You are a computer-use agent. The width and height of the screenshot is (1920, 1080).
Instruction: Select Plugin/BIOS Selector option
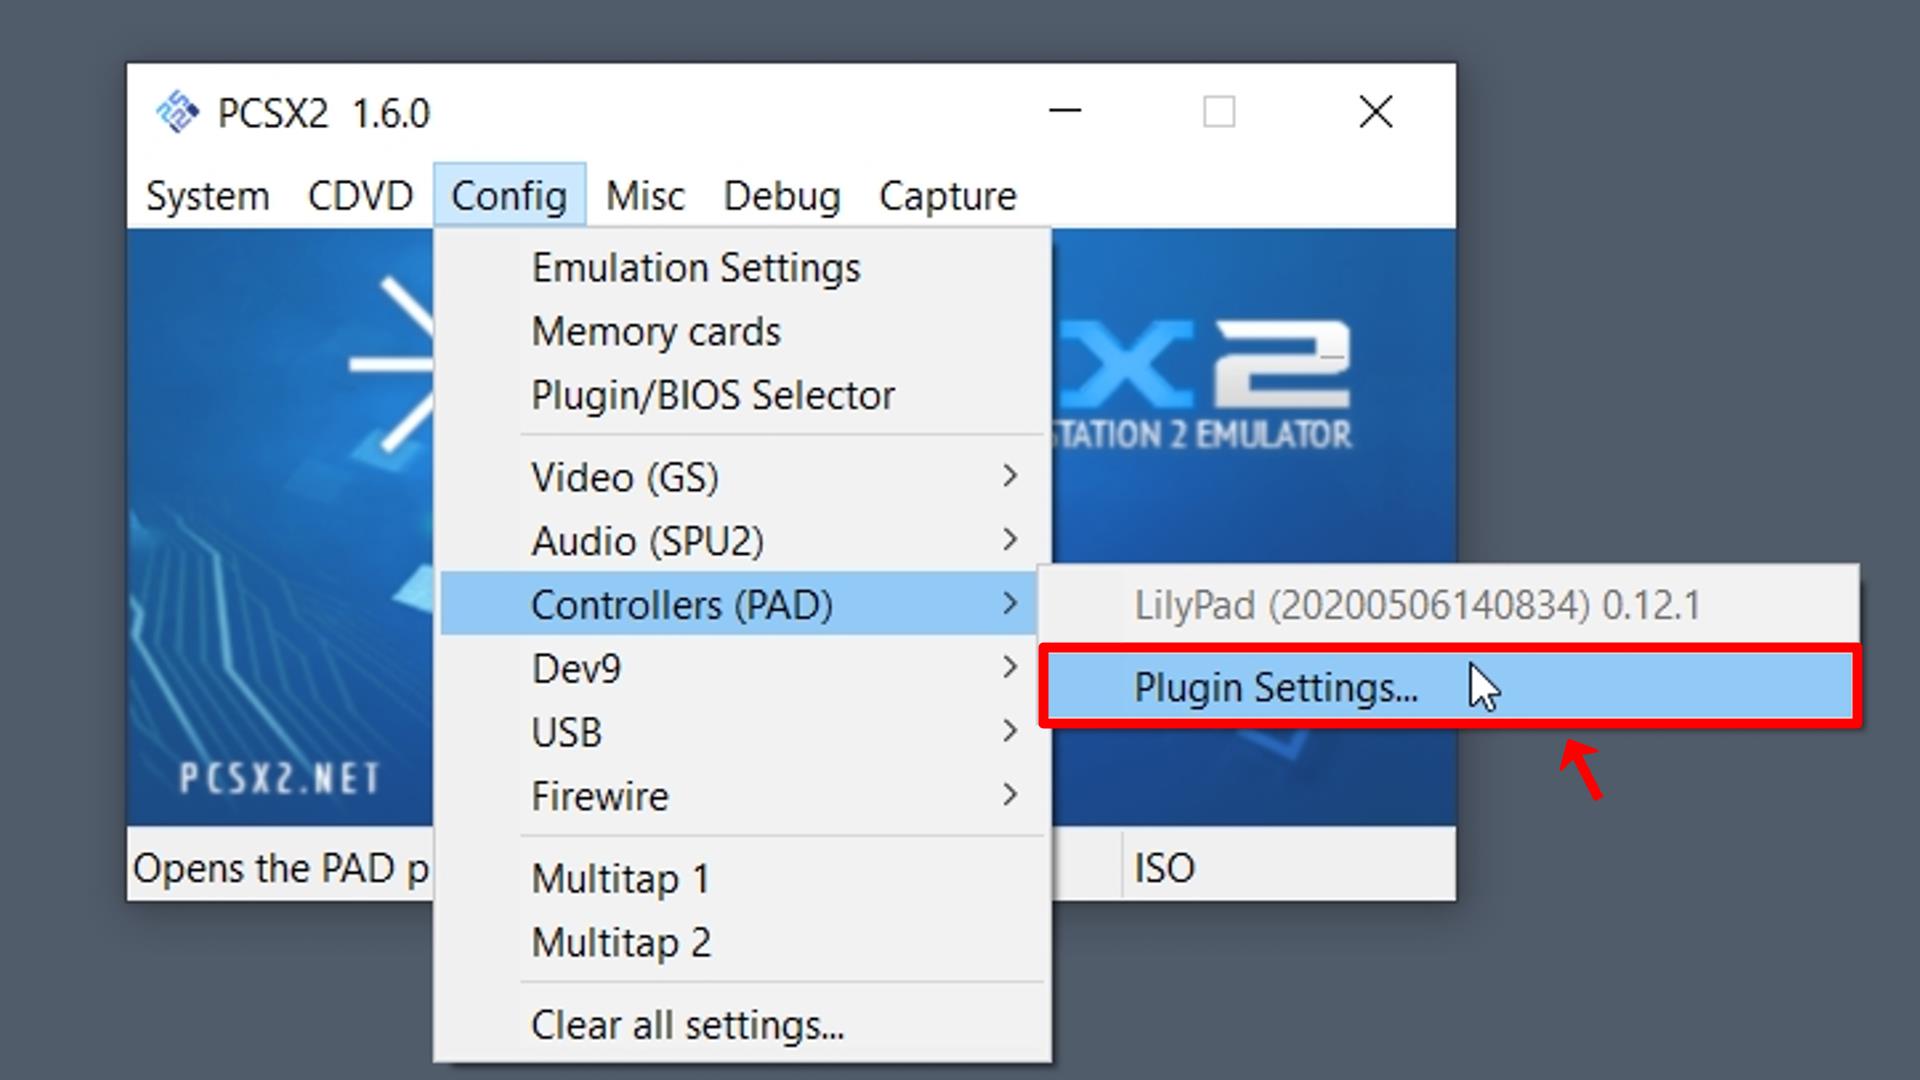click(713, 394)
